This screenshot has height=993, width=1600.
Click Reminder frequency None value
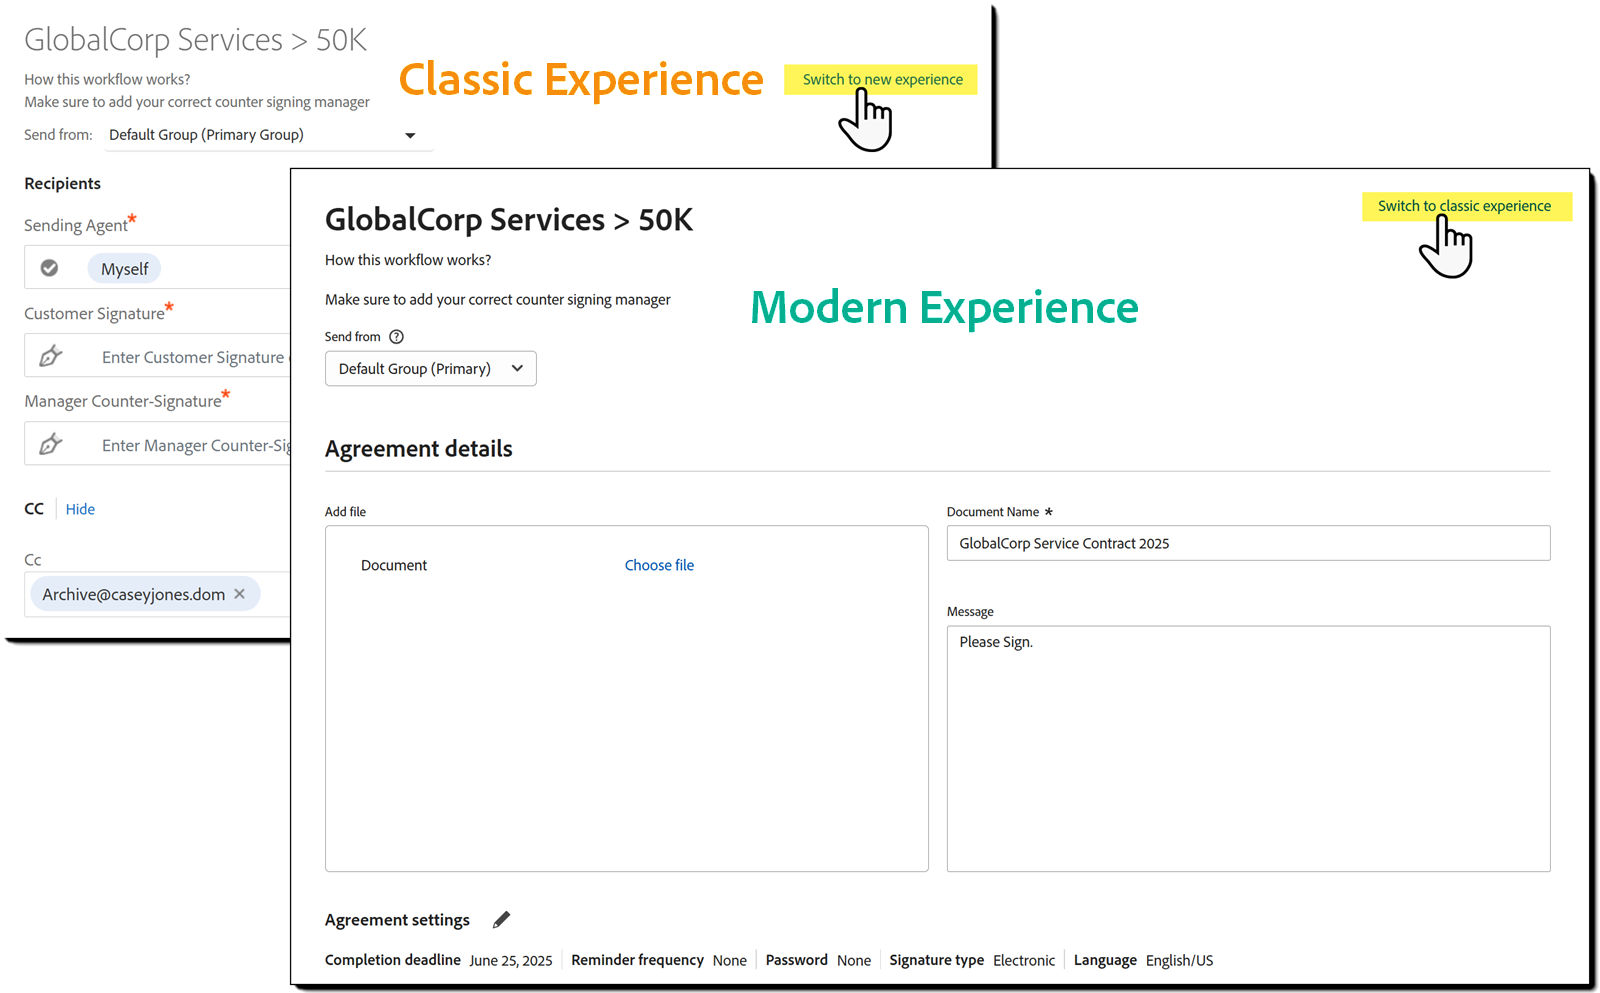730,960
